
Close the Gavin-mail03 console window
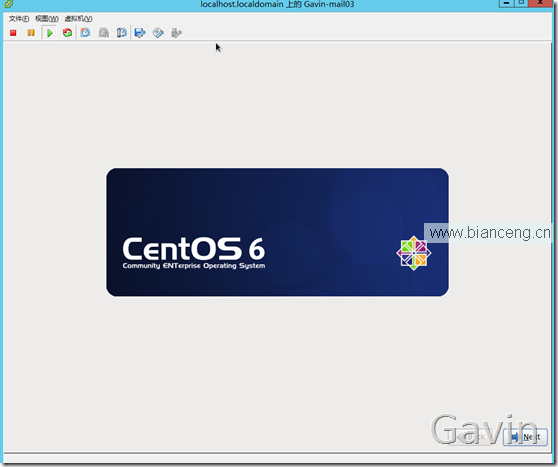click(x=540, y=3)
